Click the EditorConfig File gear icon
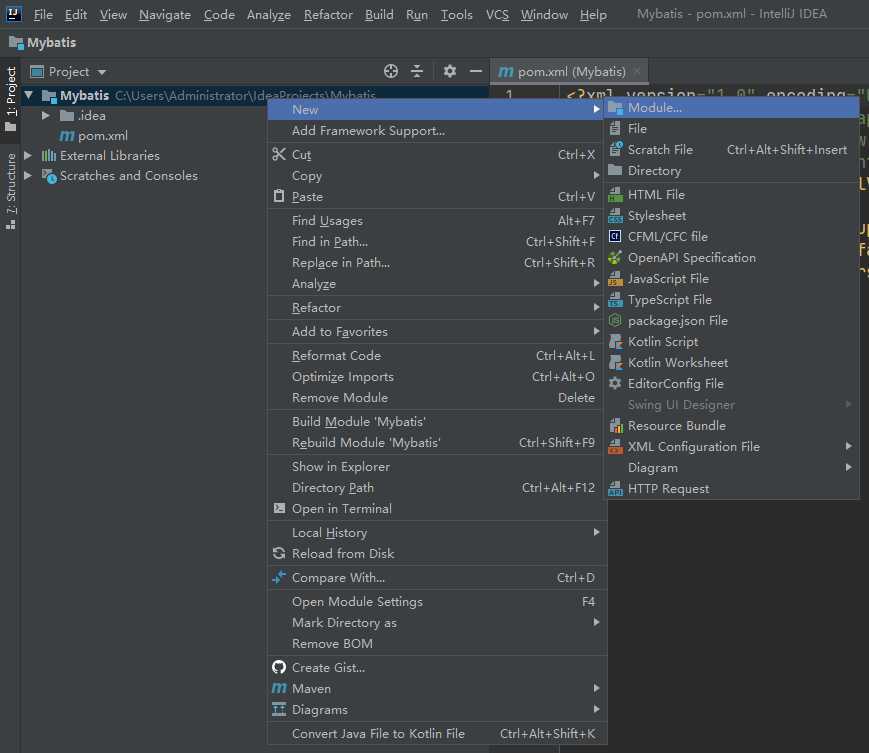The width and height of the screenshot is (869, 753). (x=615, y=383)
